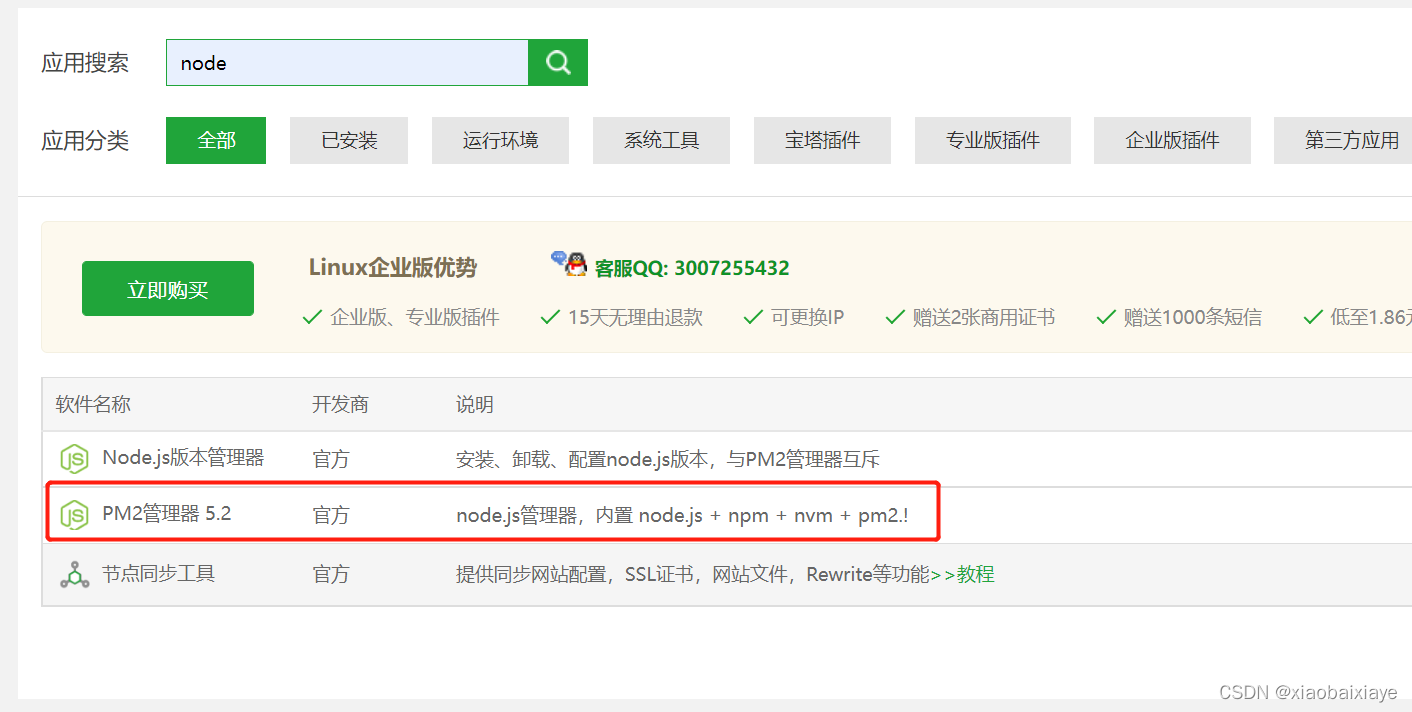Image resolution: width=1412 pixels, height=712 pixels.
Task: Select the 节点同步工具 node icon
Action: click(74, 573)
